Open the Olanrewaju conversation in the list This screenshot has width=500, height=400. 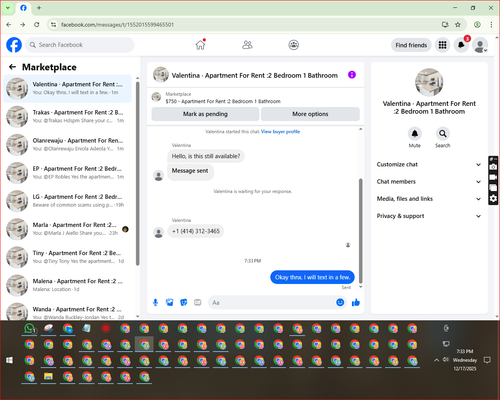[x=68, y=145]
